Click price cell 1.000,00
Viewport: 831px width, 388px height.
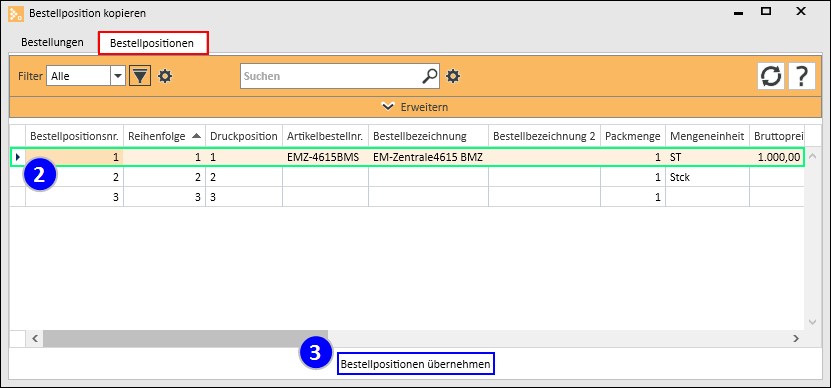point(777,157)
